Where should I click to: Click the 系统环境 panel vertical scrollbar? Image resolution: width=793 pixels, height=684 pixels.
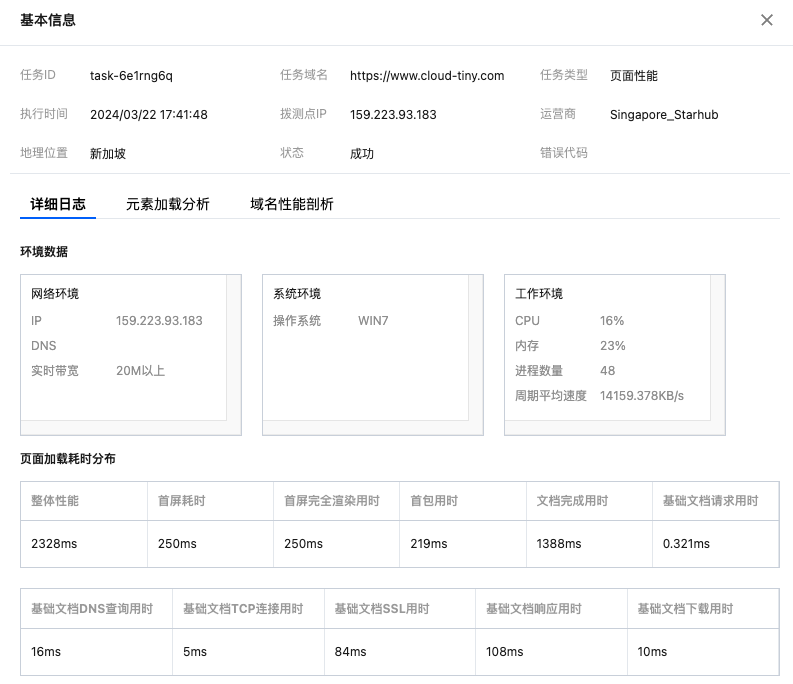tap(476, 348)
